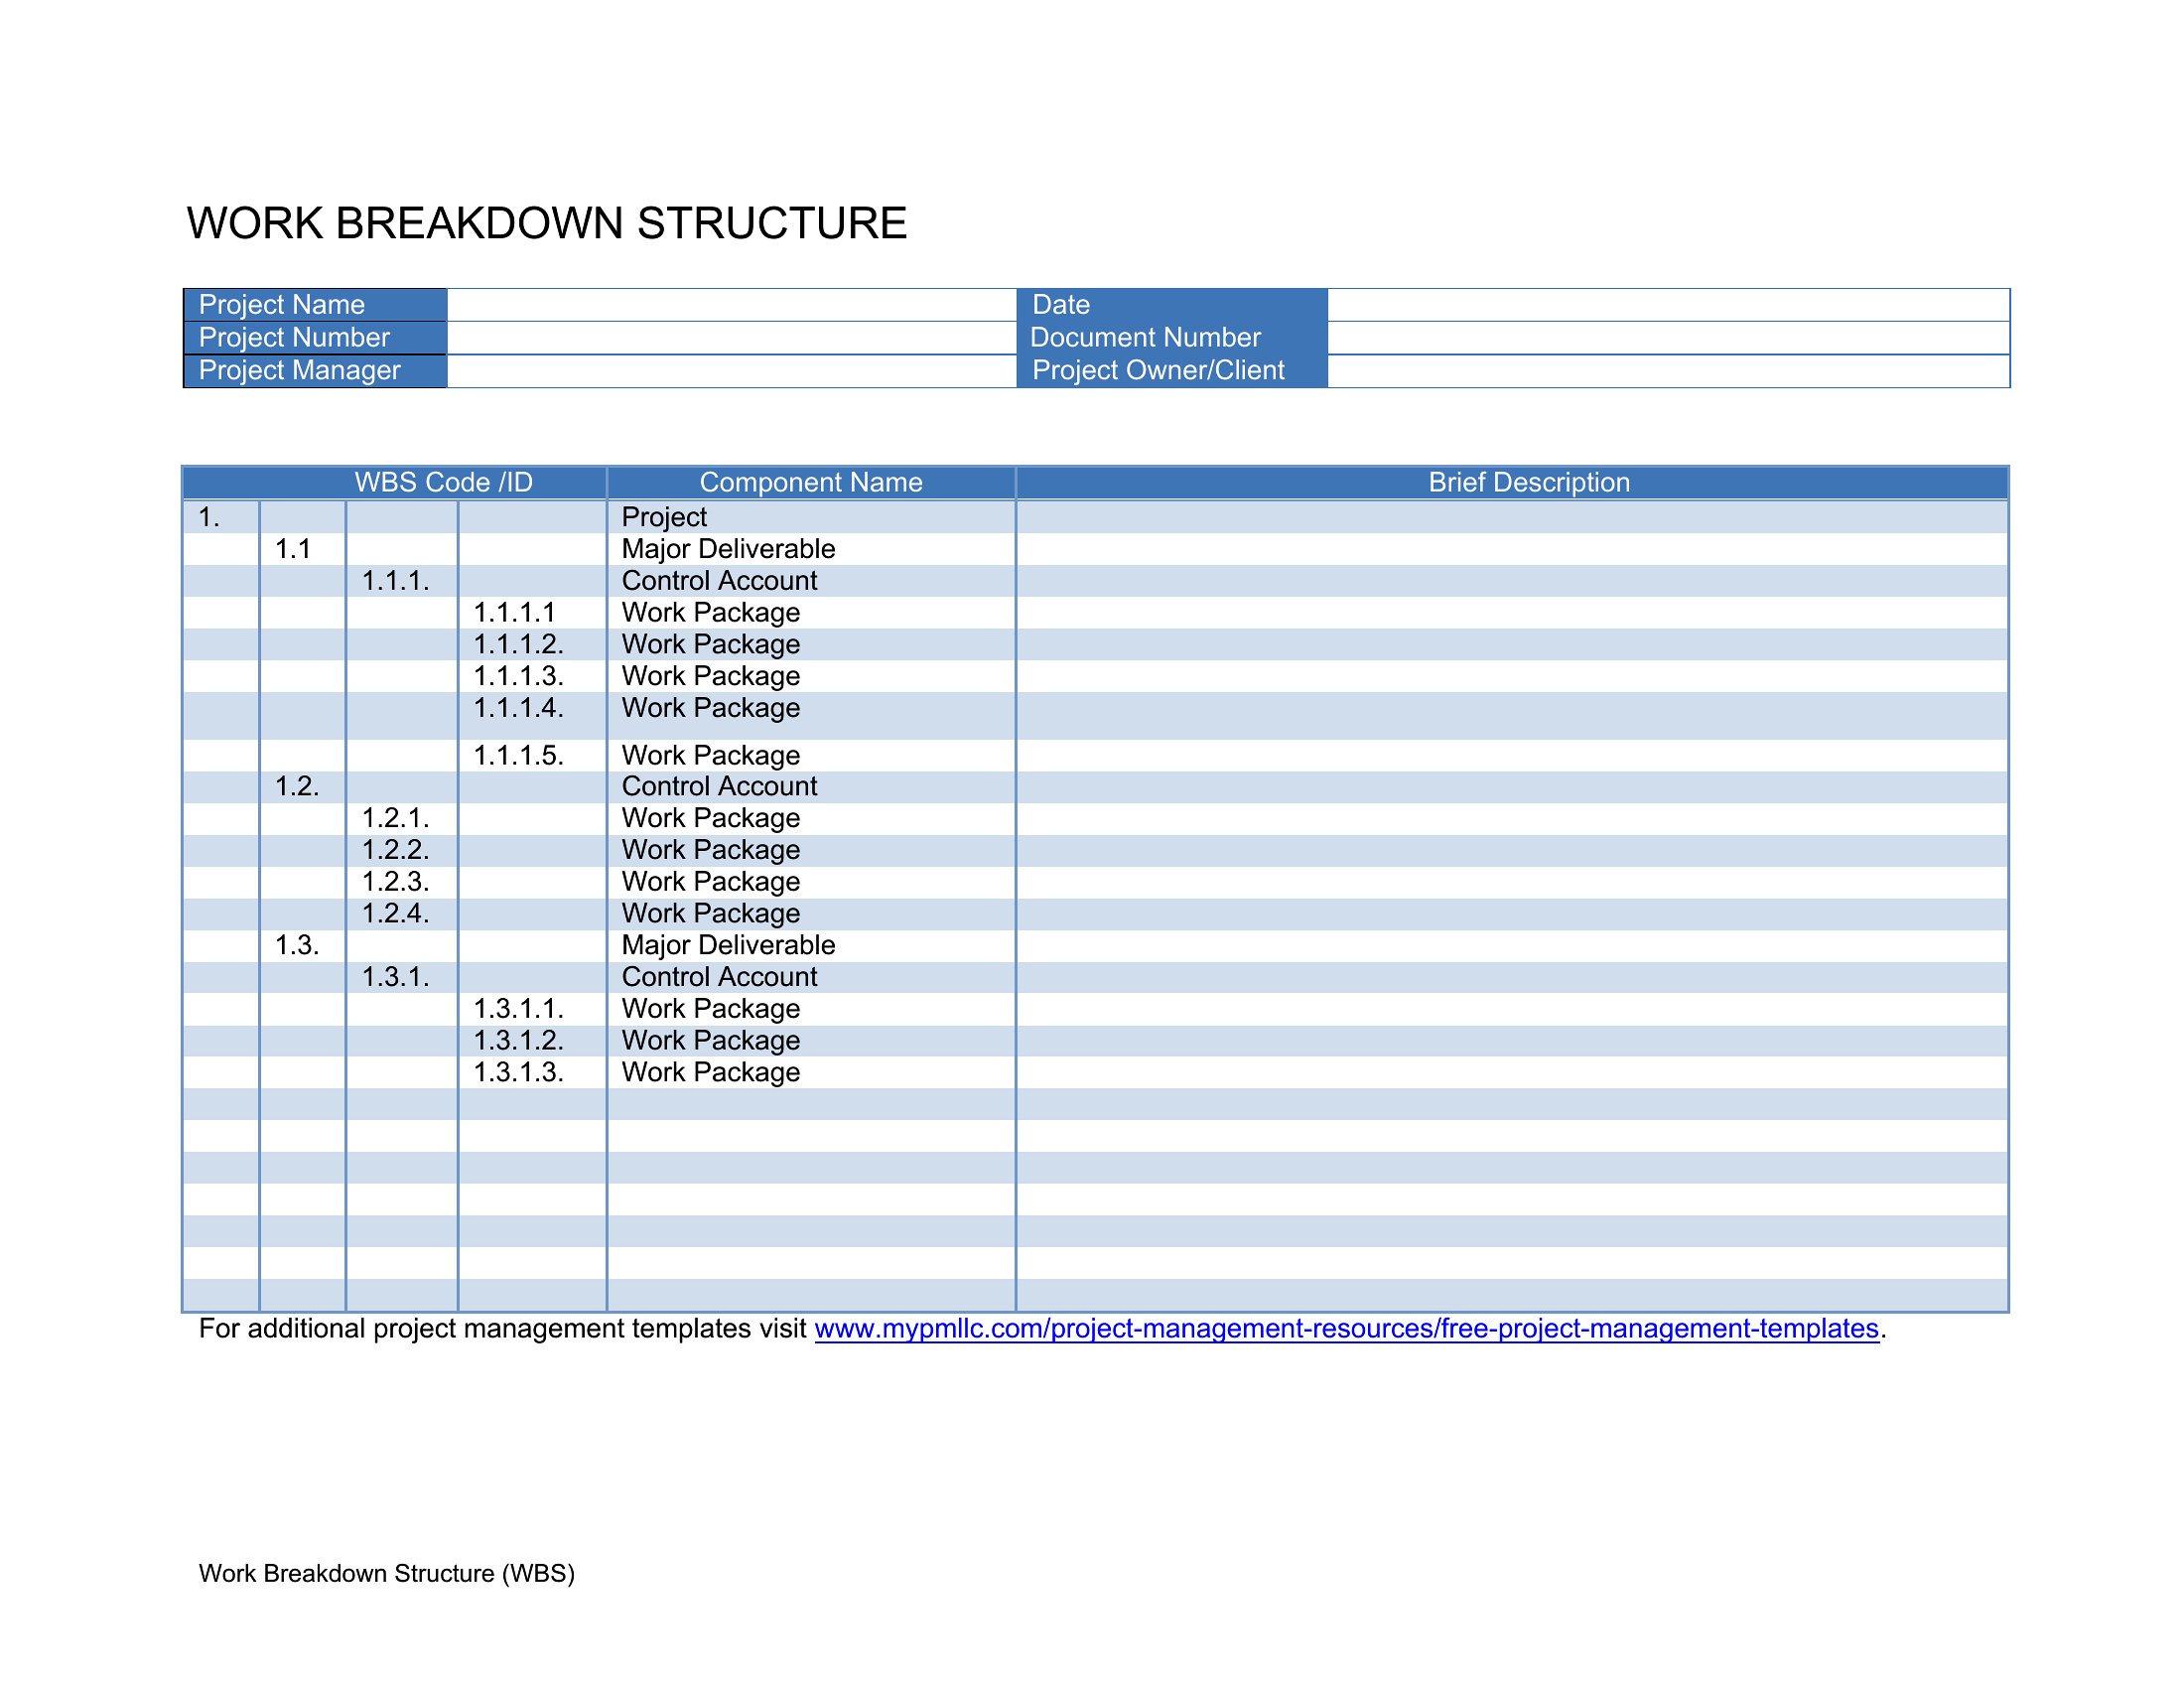
Task: Click the 'Date' label cell
Action: pyautogui.click(x=1172, y=305)
